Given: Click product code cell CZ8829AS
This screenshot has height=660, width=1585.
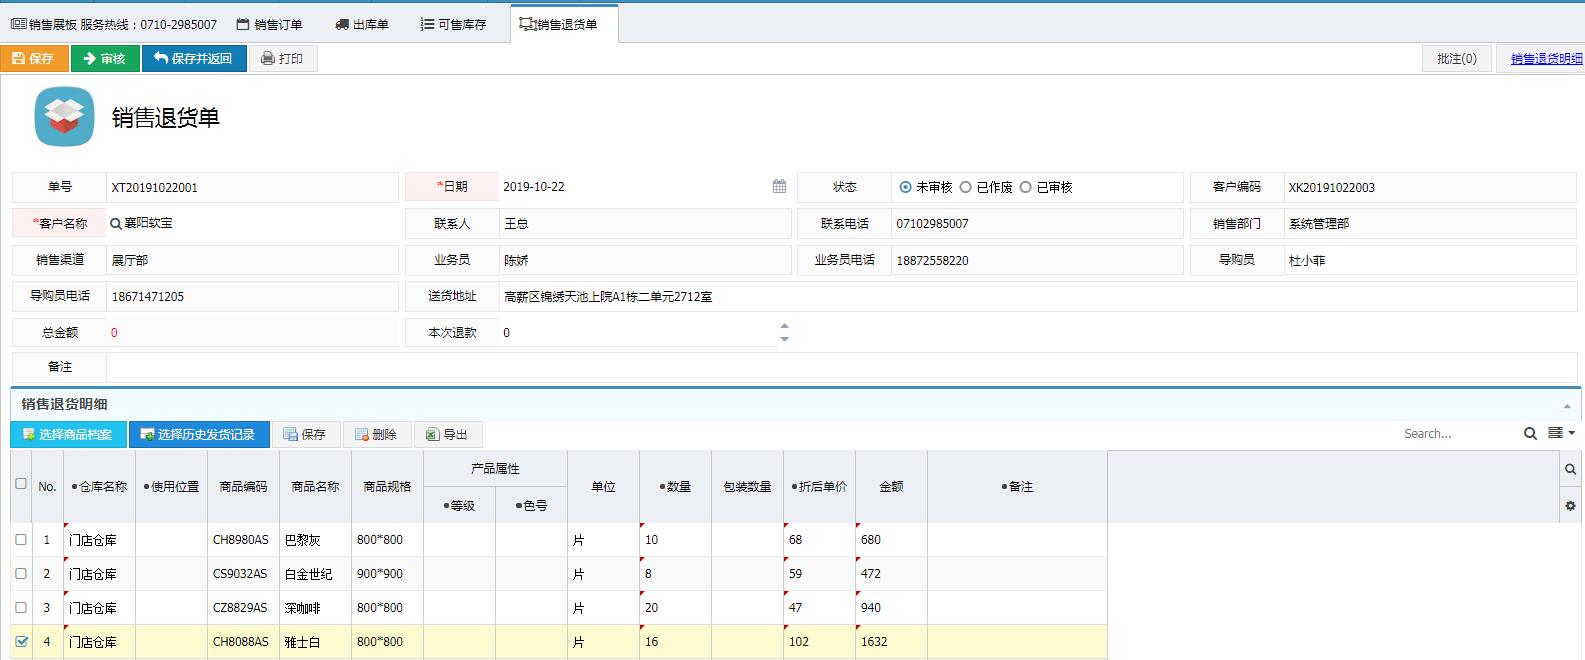Looking at the screenshot, I should [243, 608].
